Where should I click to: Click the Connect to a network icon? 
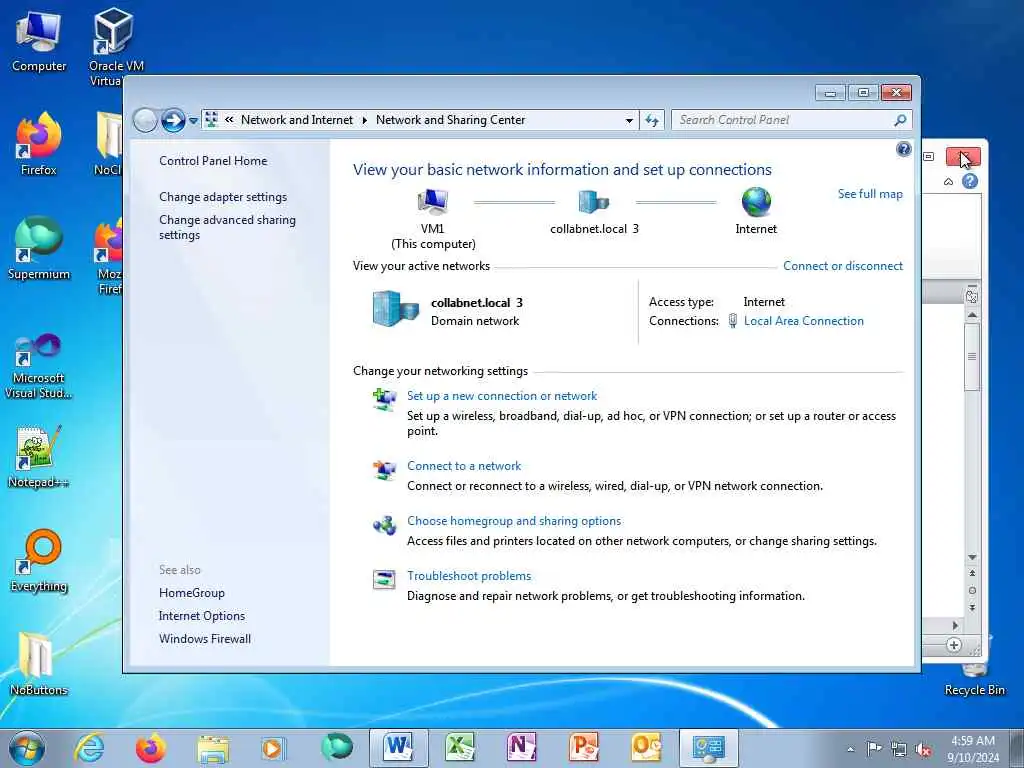384,470
